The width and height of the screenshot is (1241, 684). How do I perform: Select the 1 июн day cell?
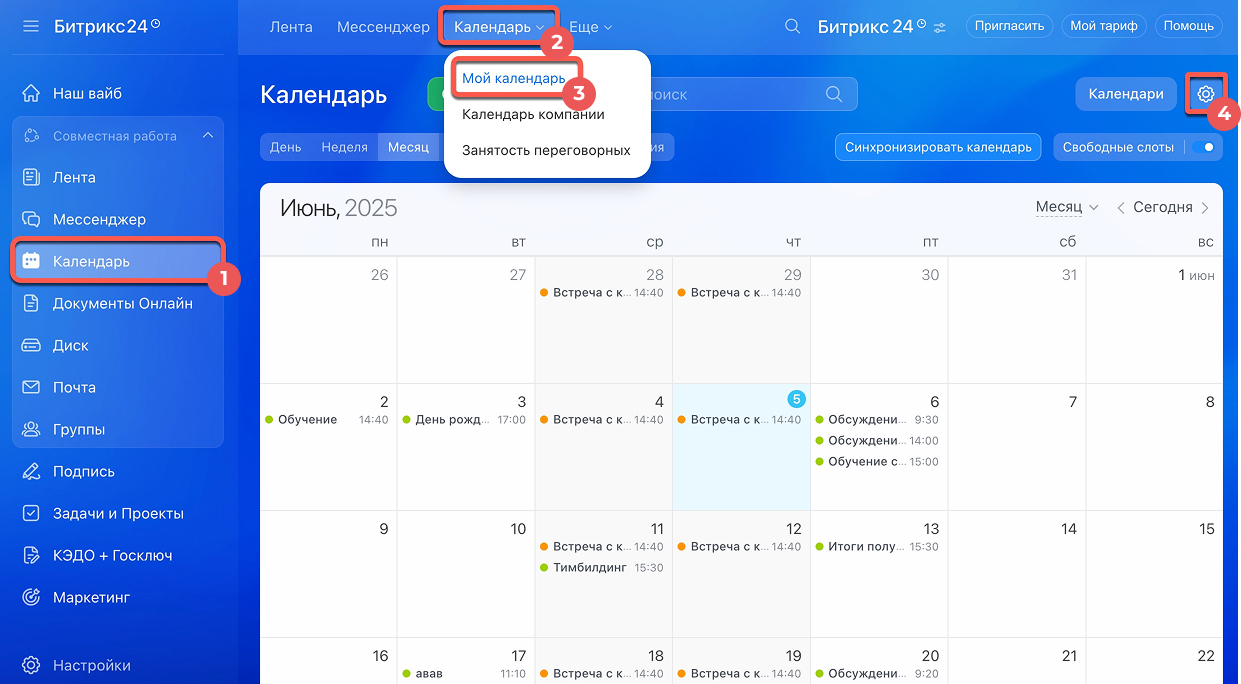1154,319
